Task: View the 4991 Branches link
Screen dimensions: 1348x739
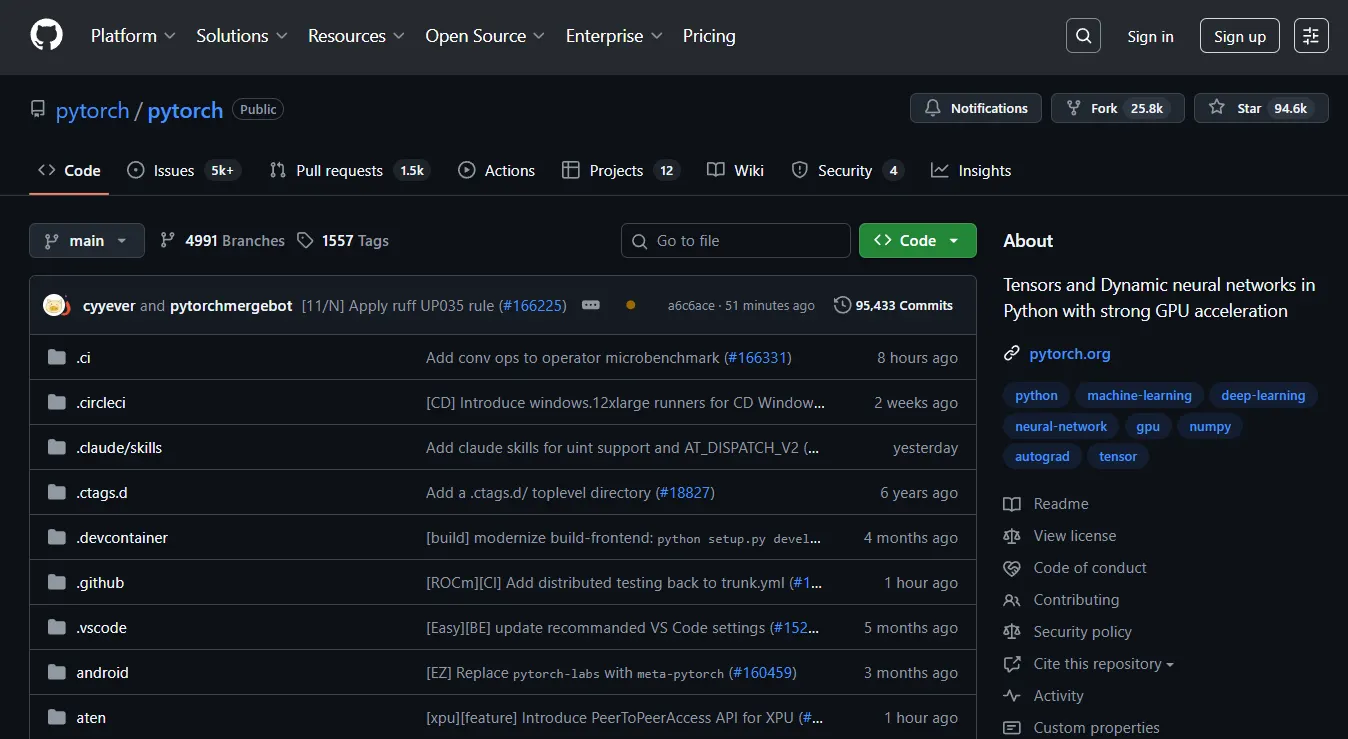Action: point(222,240)
